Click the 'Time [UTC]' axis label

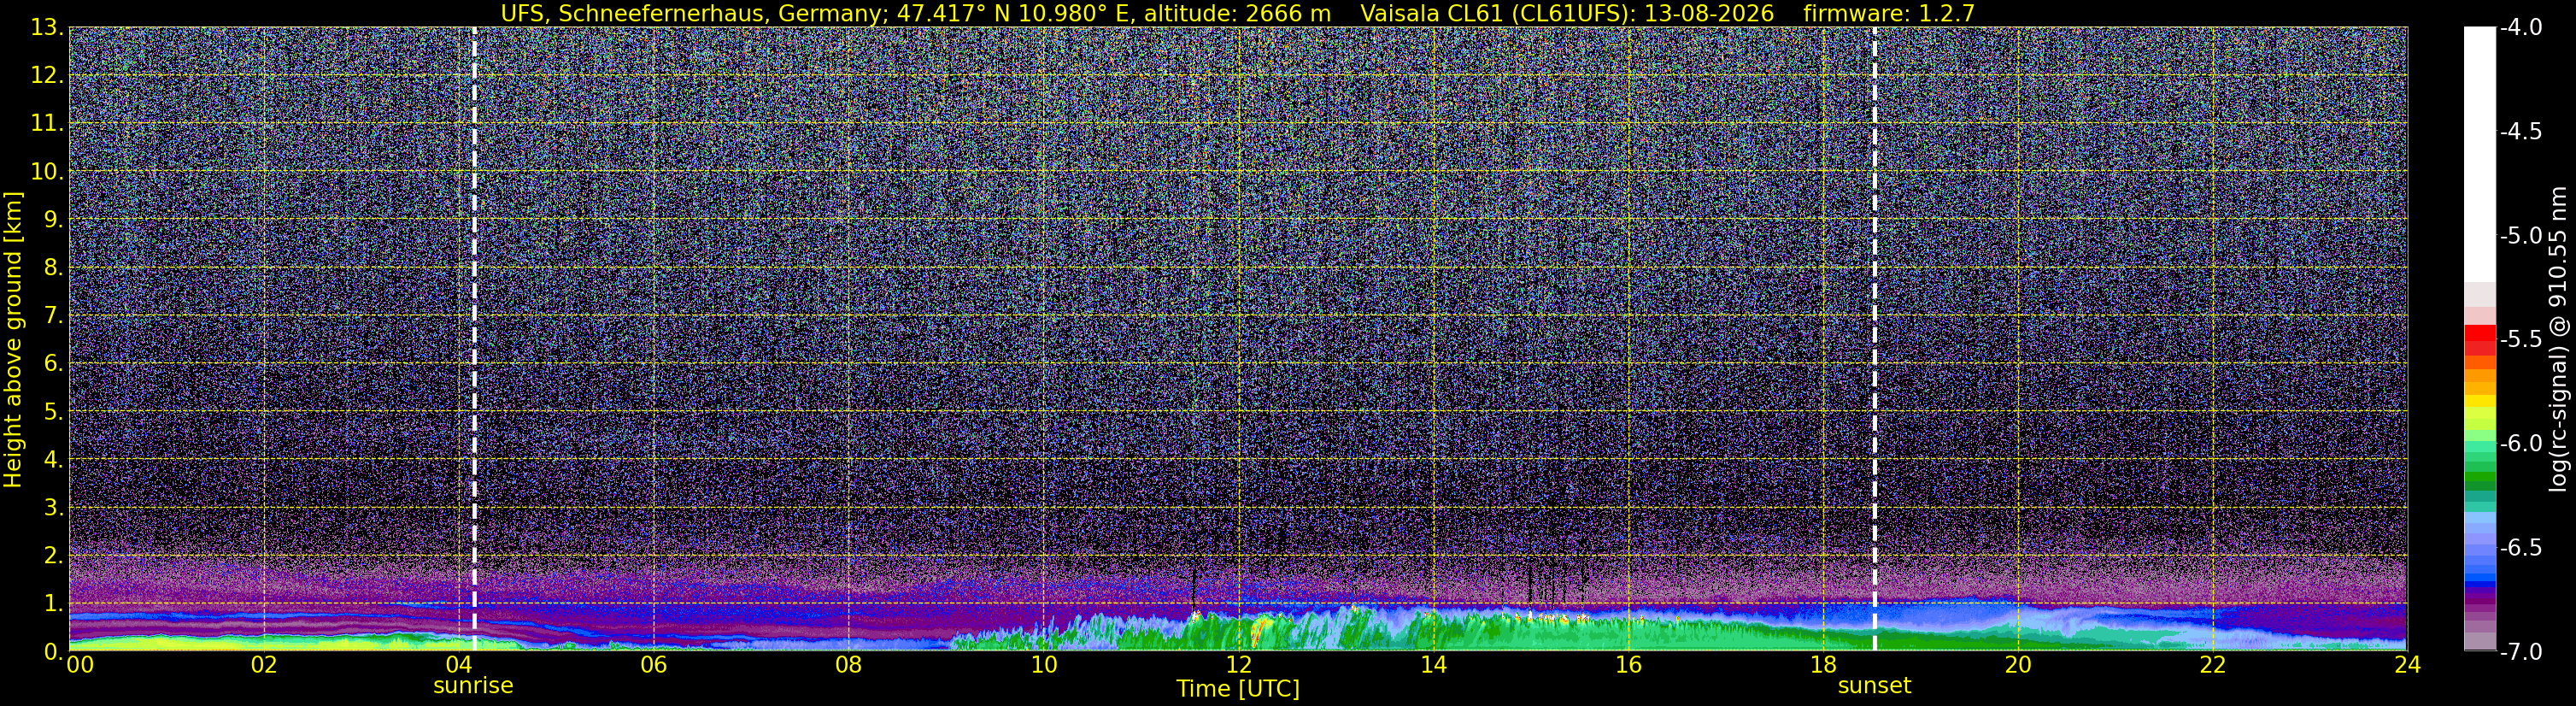[1238, 689]
